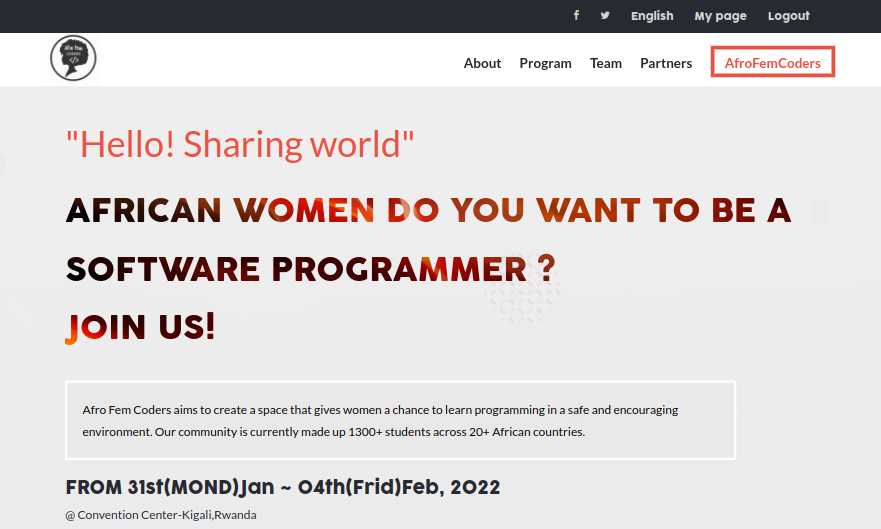Open the Twitter bird icon link

(x=605, y=16)
